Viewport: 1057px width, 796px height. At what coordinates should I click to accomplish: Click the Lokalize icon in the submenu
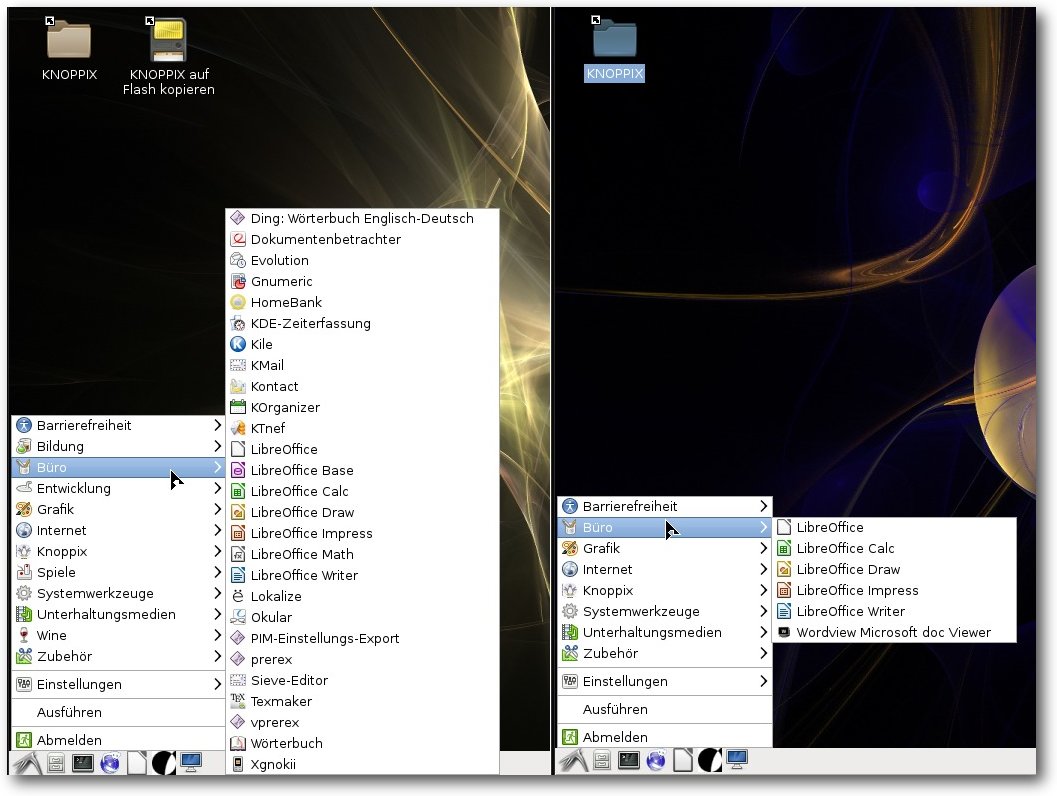pos(237,596)
